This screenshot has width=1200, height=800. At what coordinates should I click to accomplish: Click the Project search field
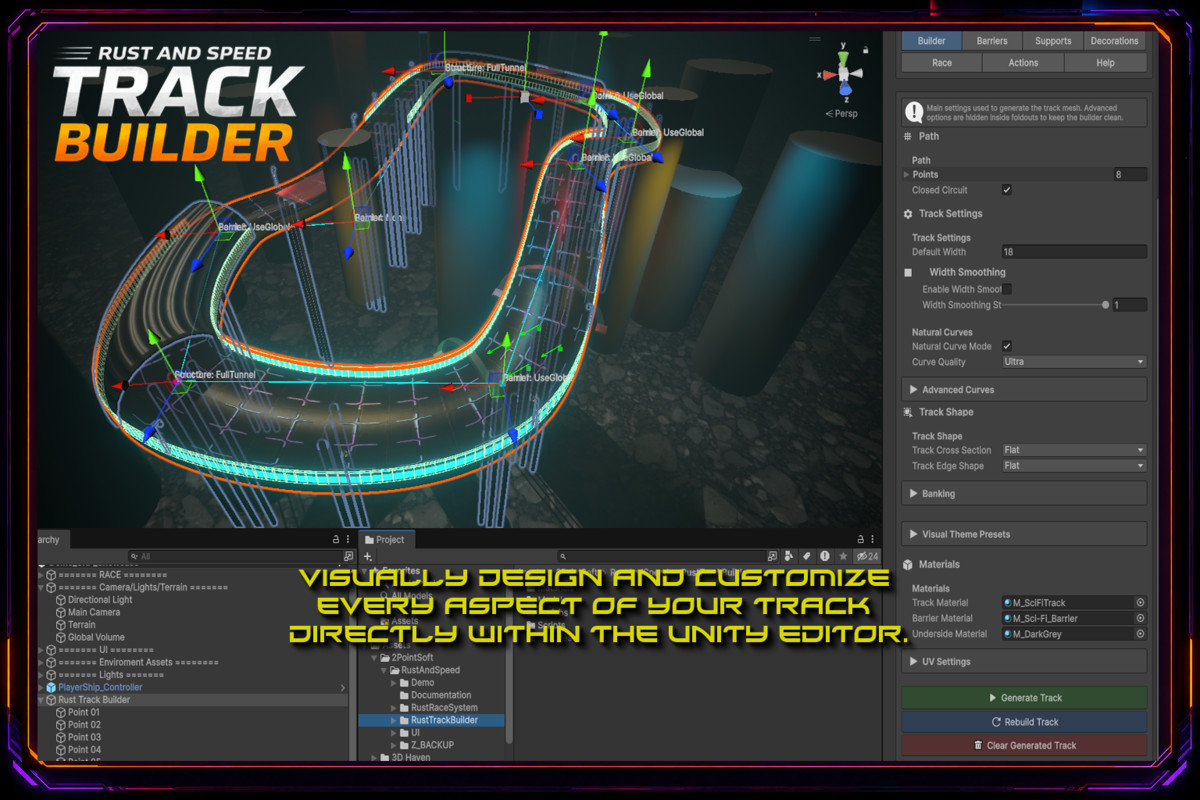click(660, 556)
